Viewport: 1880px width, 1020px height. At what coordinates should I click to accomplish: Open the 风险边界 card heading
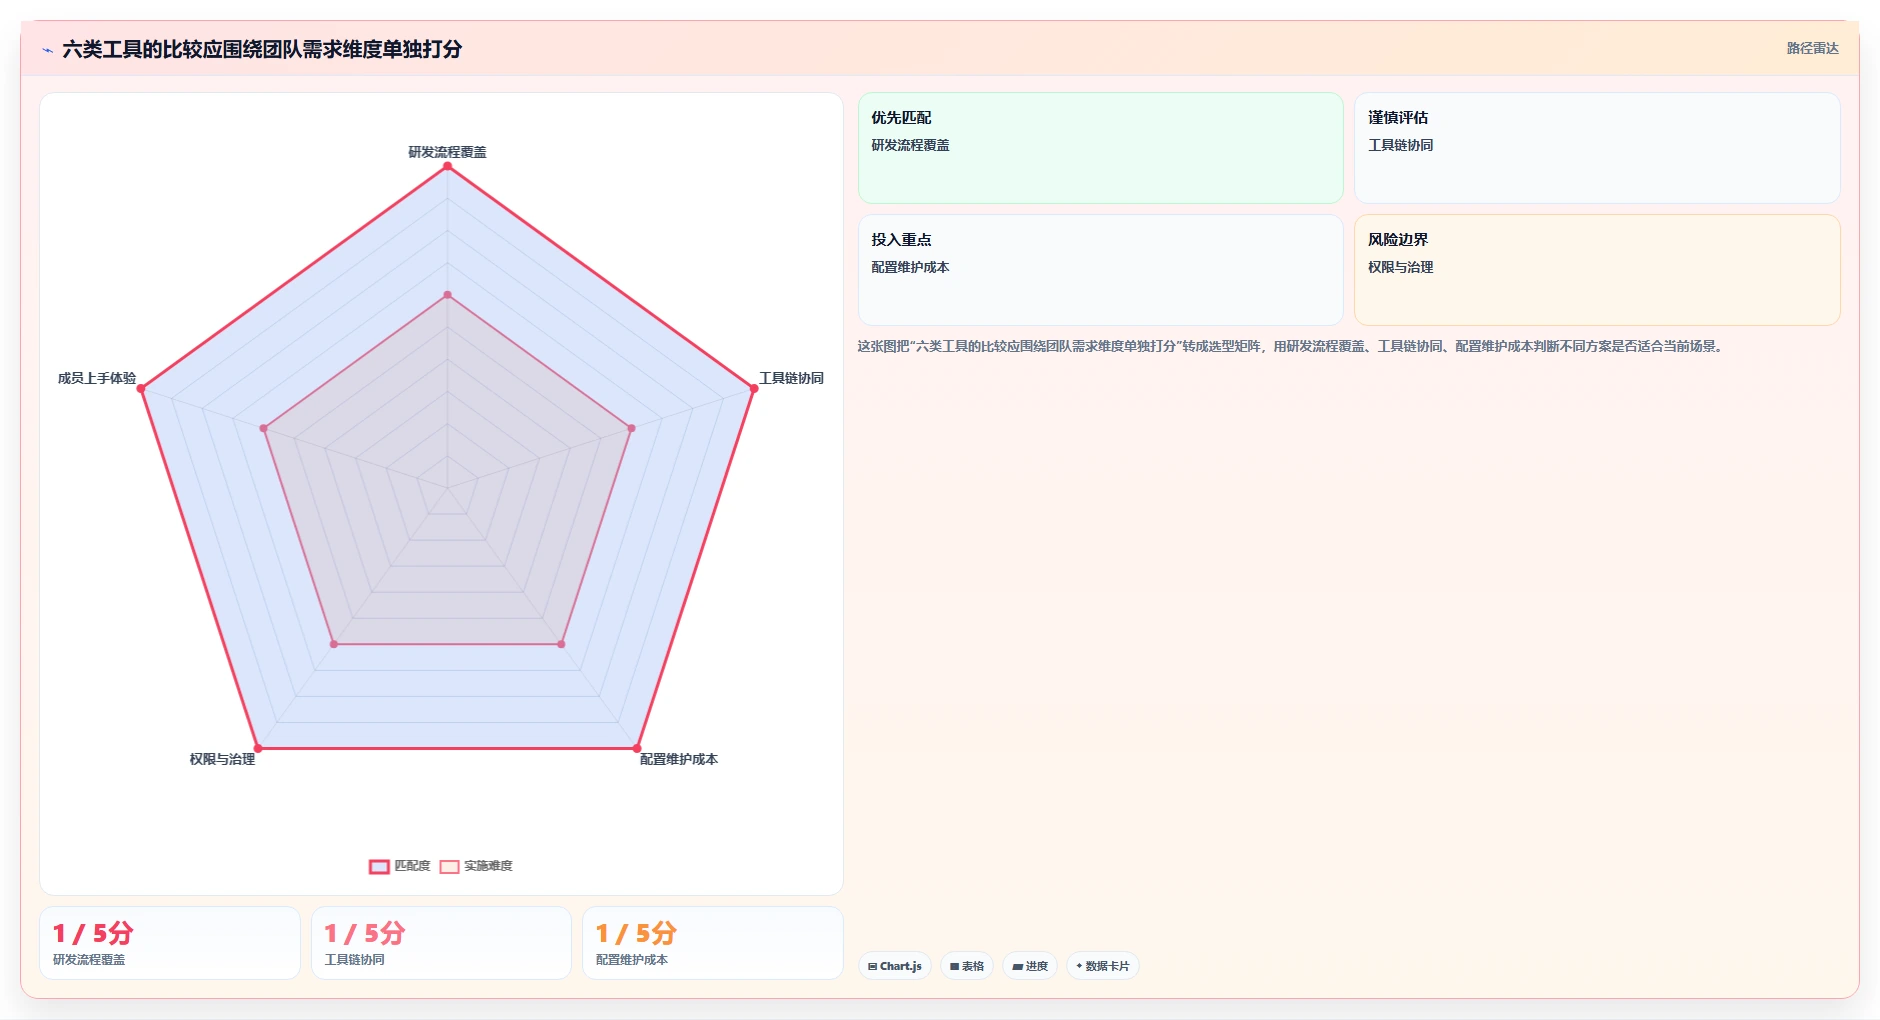pos(1398,240)
